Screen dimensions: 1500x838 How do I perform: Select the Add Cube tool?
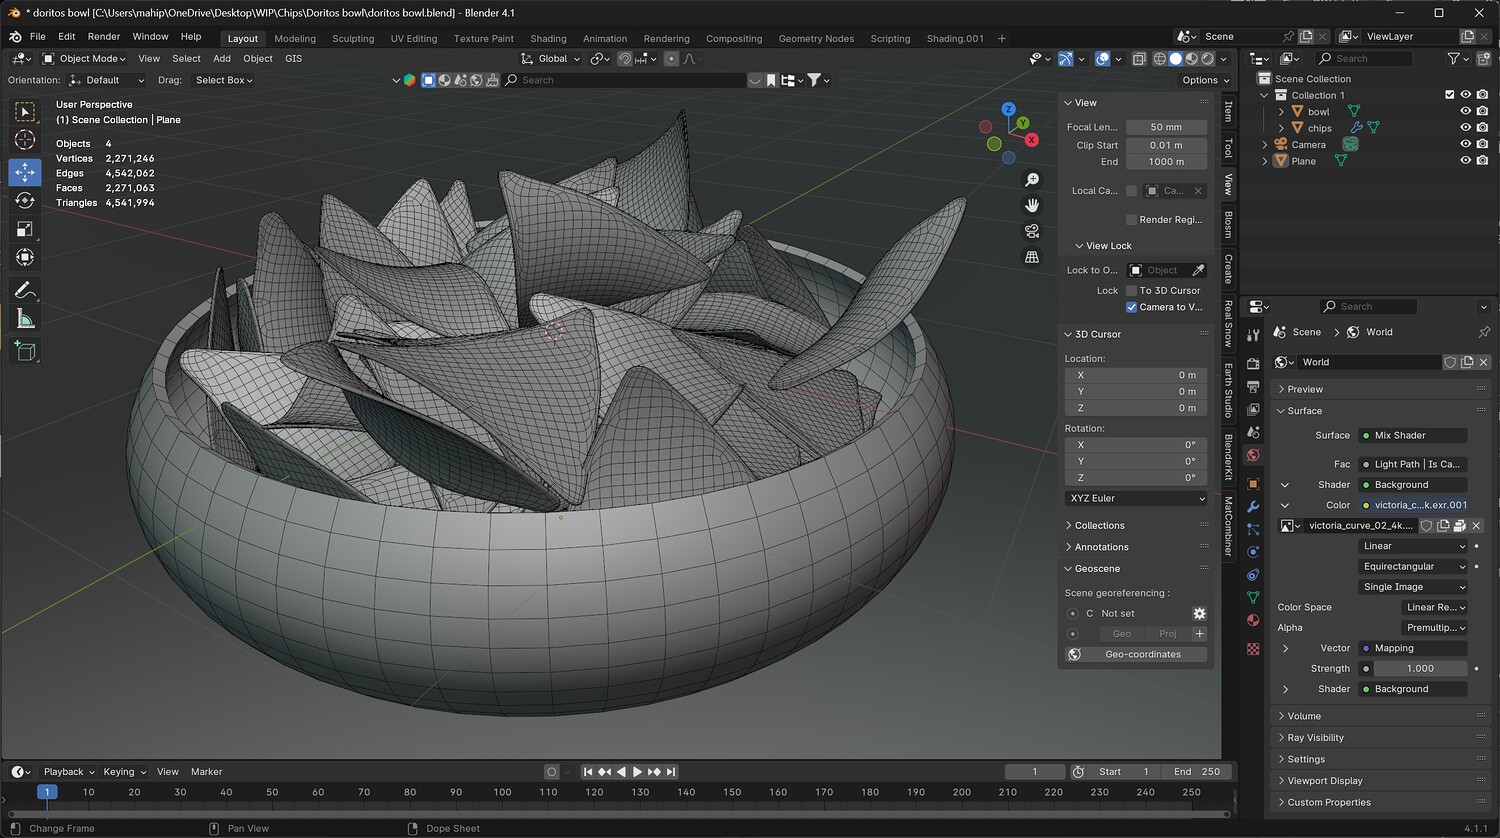click(x=25, y=351)
